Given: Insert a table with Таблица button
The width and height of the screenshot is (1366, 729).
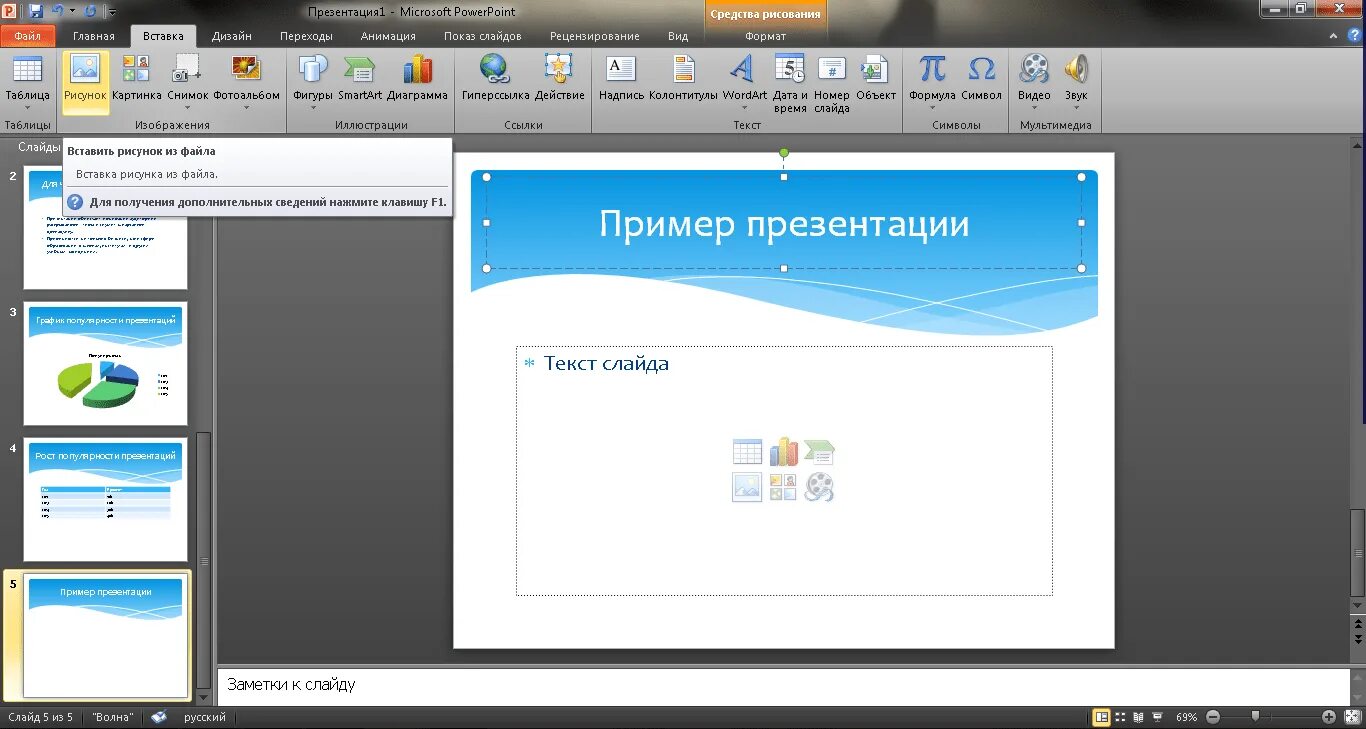Looking at the screenshot, I should (27, 82).
